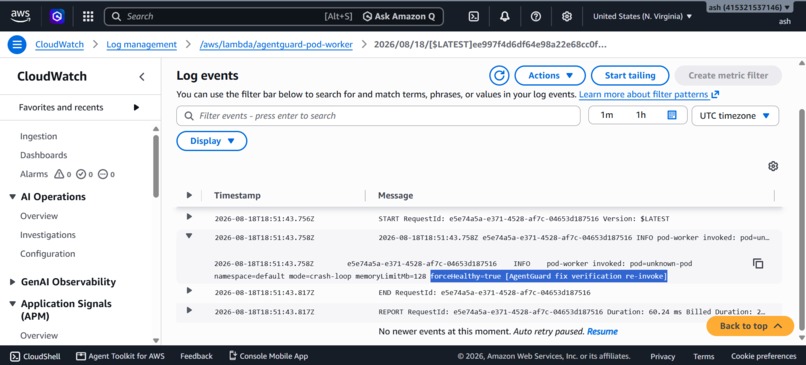Viewport: 806px width, 365px height.
Task: Open the help question mark menu
Action: pos(536,16)
